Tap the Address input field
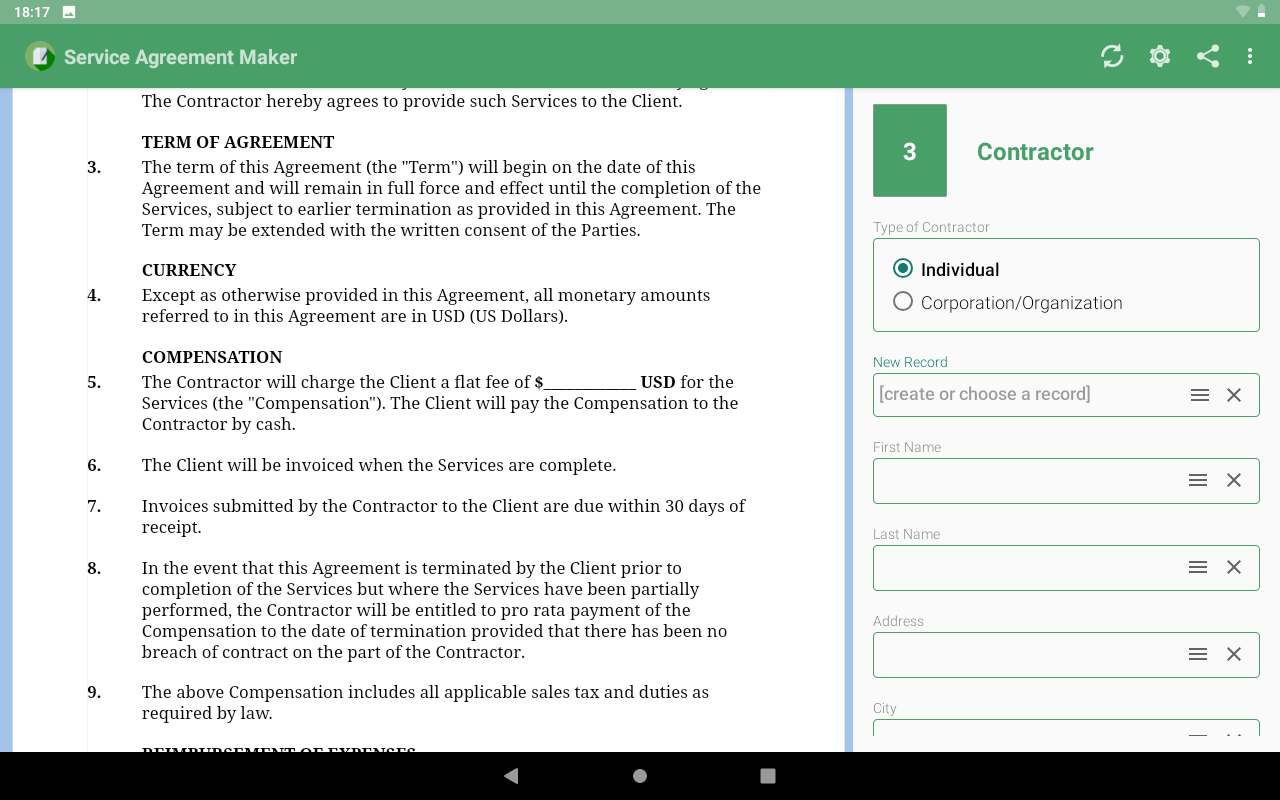Screen dimensions: 1280x800 (x=1066, y=655)
